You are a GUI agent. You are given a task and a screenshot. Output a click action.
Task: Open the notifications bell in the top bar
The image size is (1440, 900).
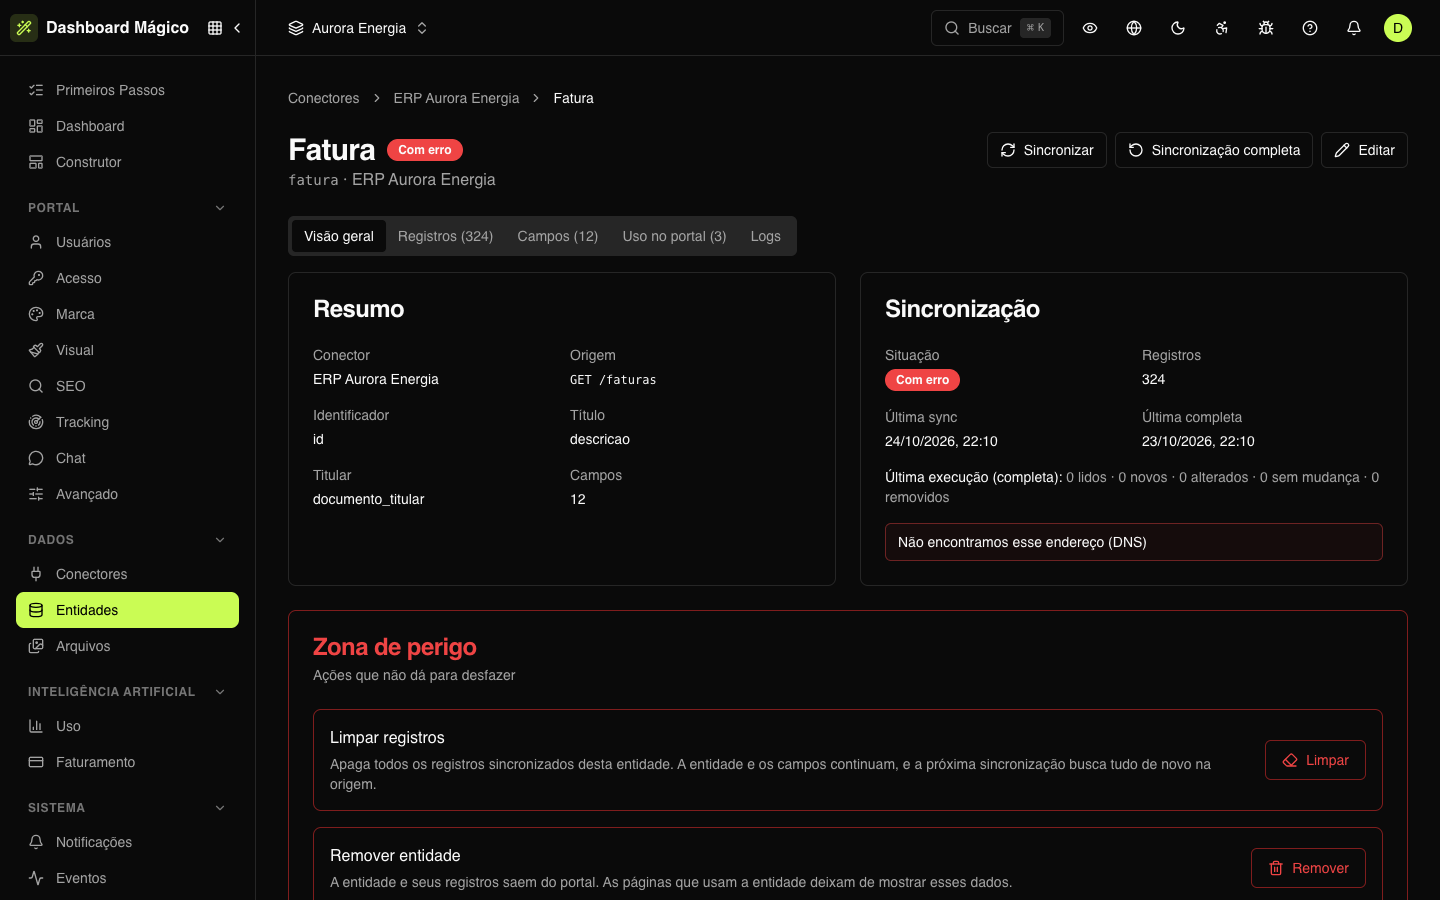1354,28
